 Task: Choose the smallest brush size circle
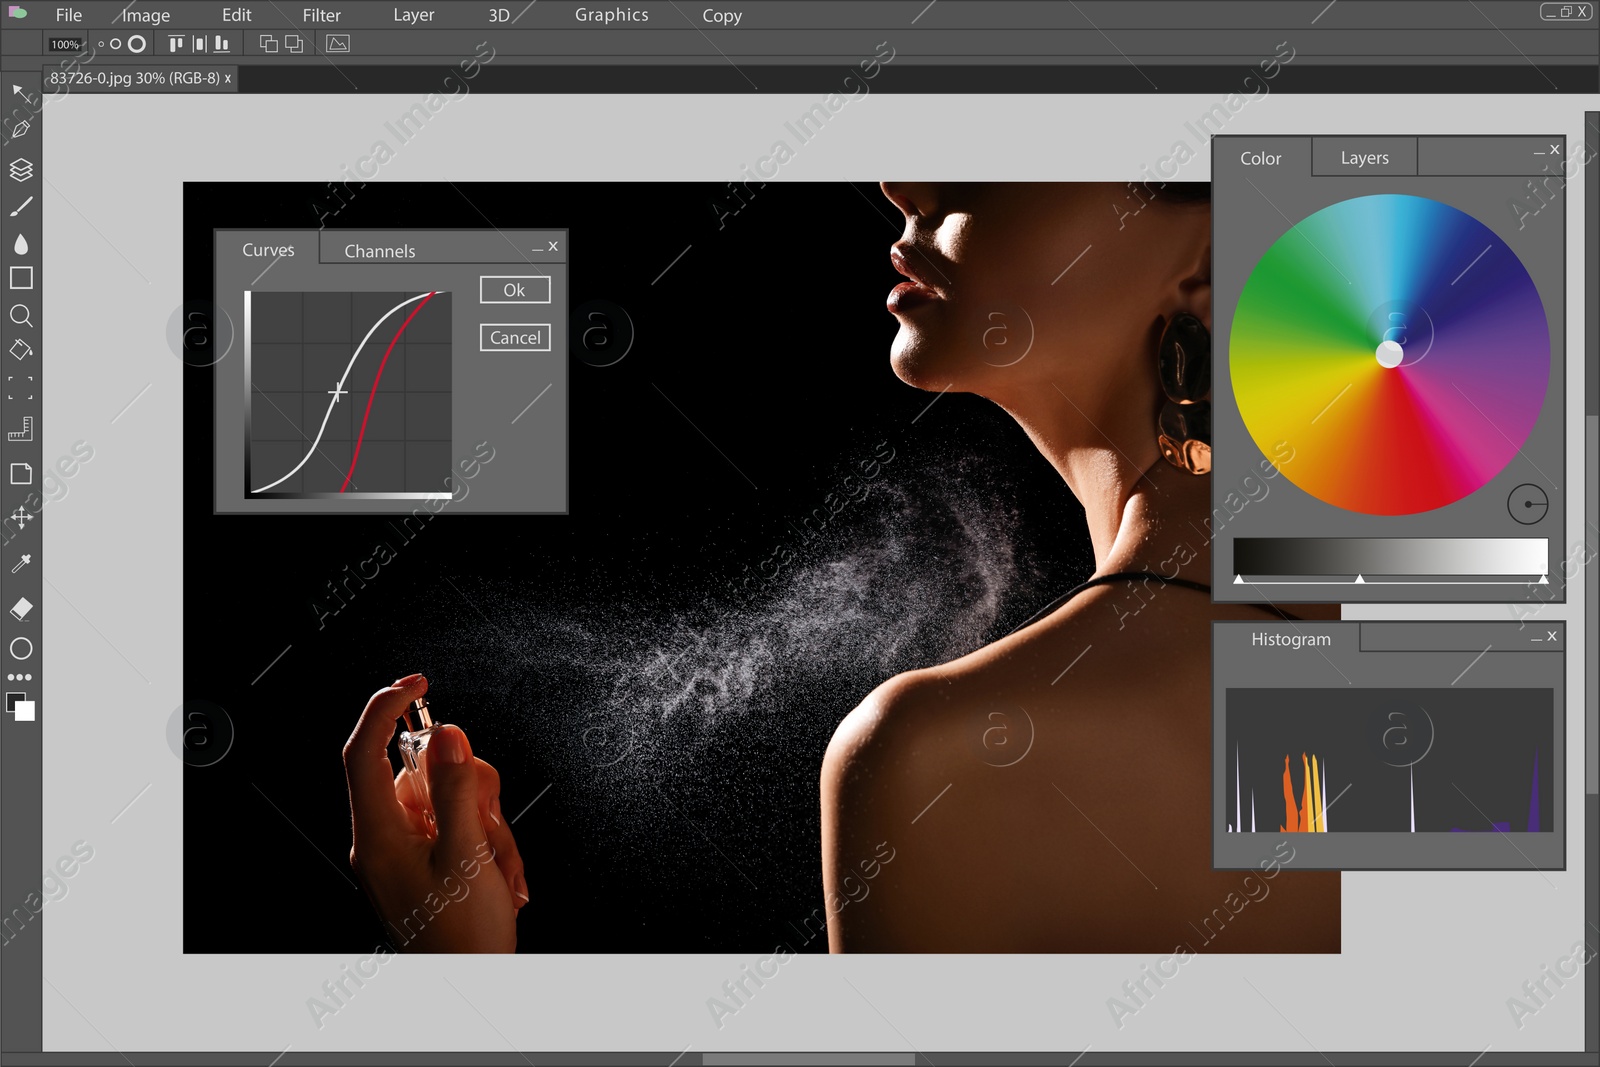pos(101,44)
